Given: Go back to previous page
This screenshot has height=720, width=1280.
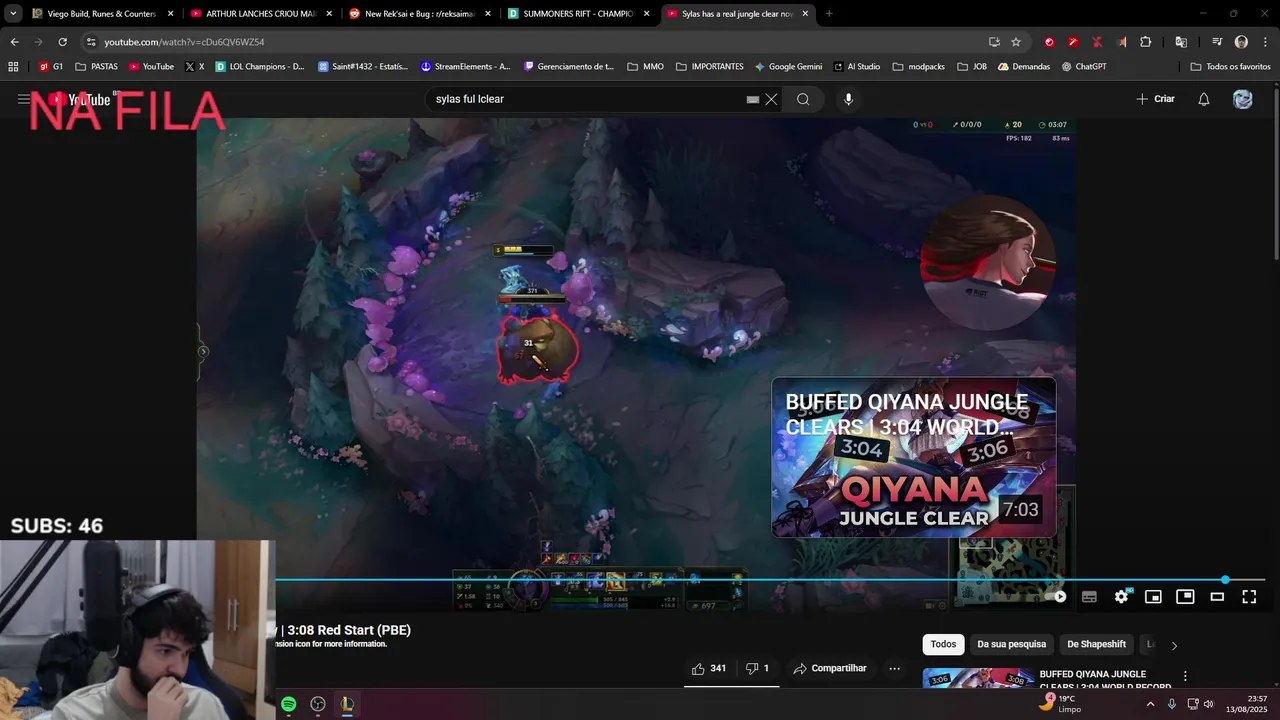Looking at the screenshot, I should point(14,42).
